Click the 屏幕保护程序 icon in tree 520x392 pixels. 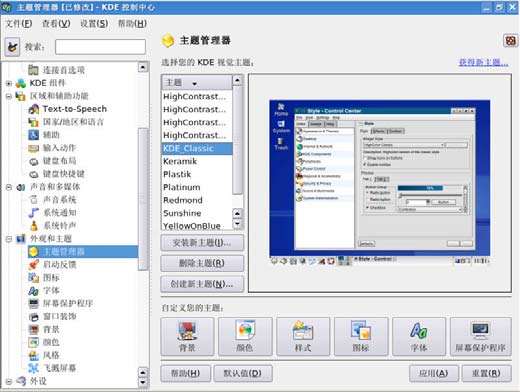(33, 303)
